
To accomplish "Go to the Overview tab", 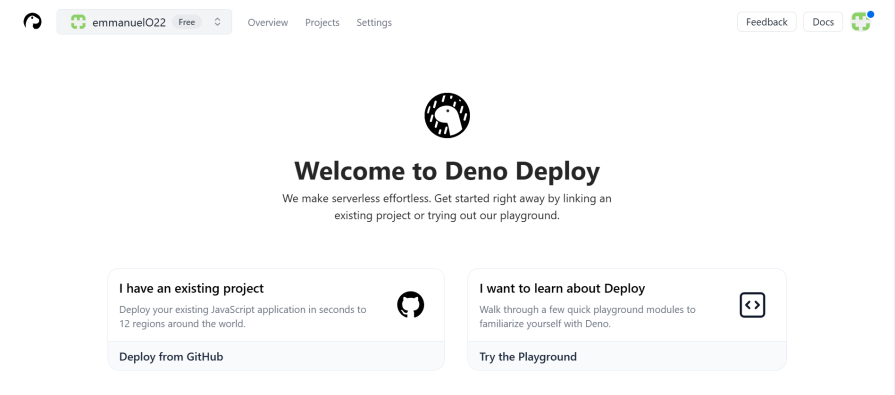I will coord(268,22).
